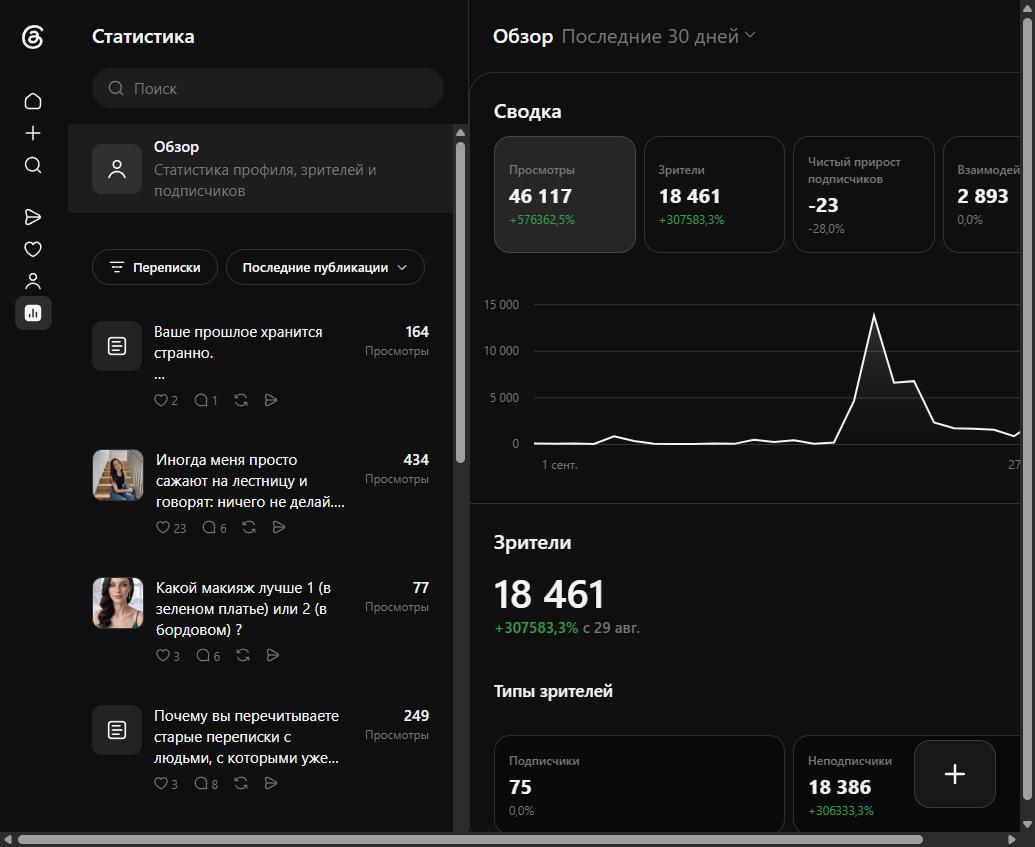Repost the 'Ваше прошлое хранится странно' post
This screenshot has height=847, width=1035.
pos(241,400)
